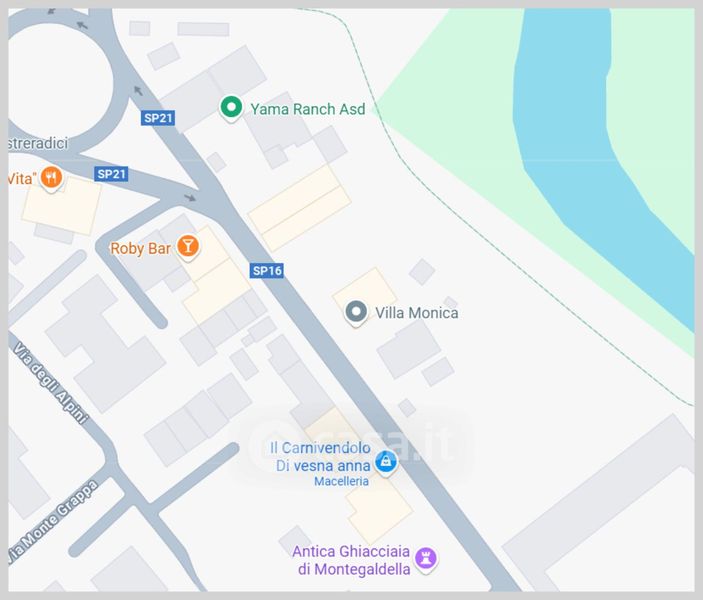The image size is (703, 600).
Task: Open the Villa Monica place label
Action: click(417, 313)
